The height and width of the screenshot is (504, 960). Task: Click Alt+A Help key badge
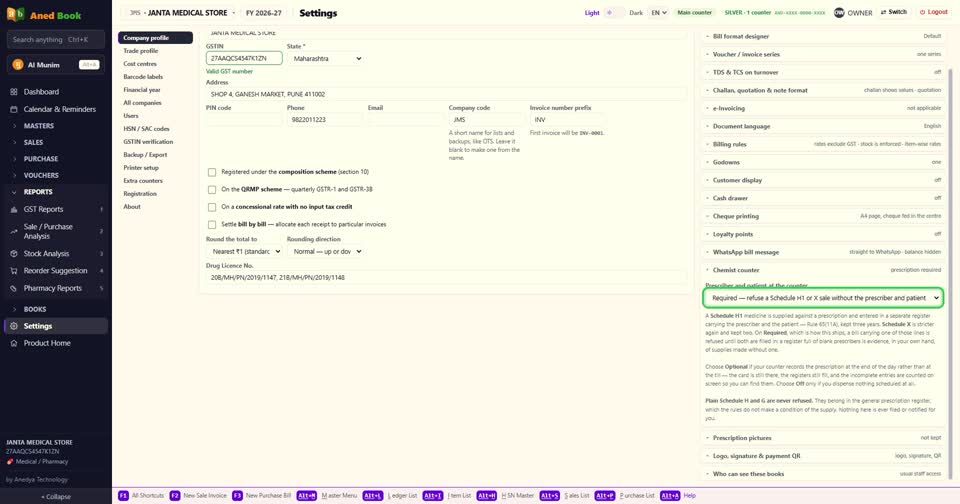pyautogui.click(x=670, y=495)
